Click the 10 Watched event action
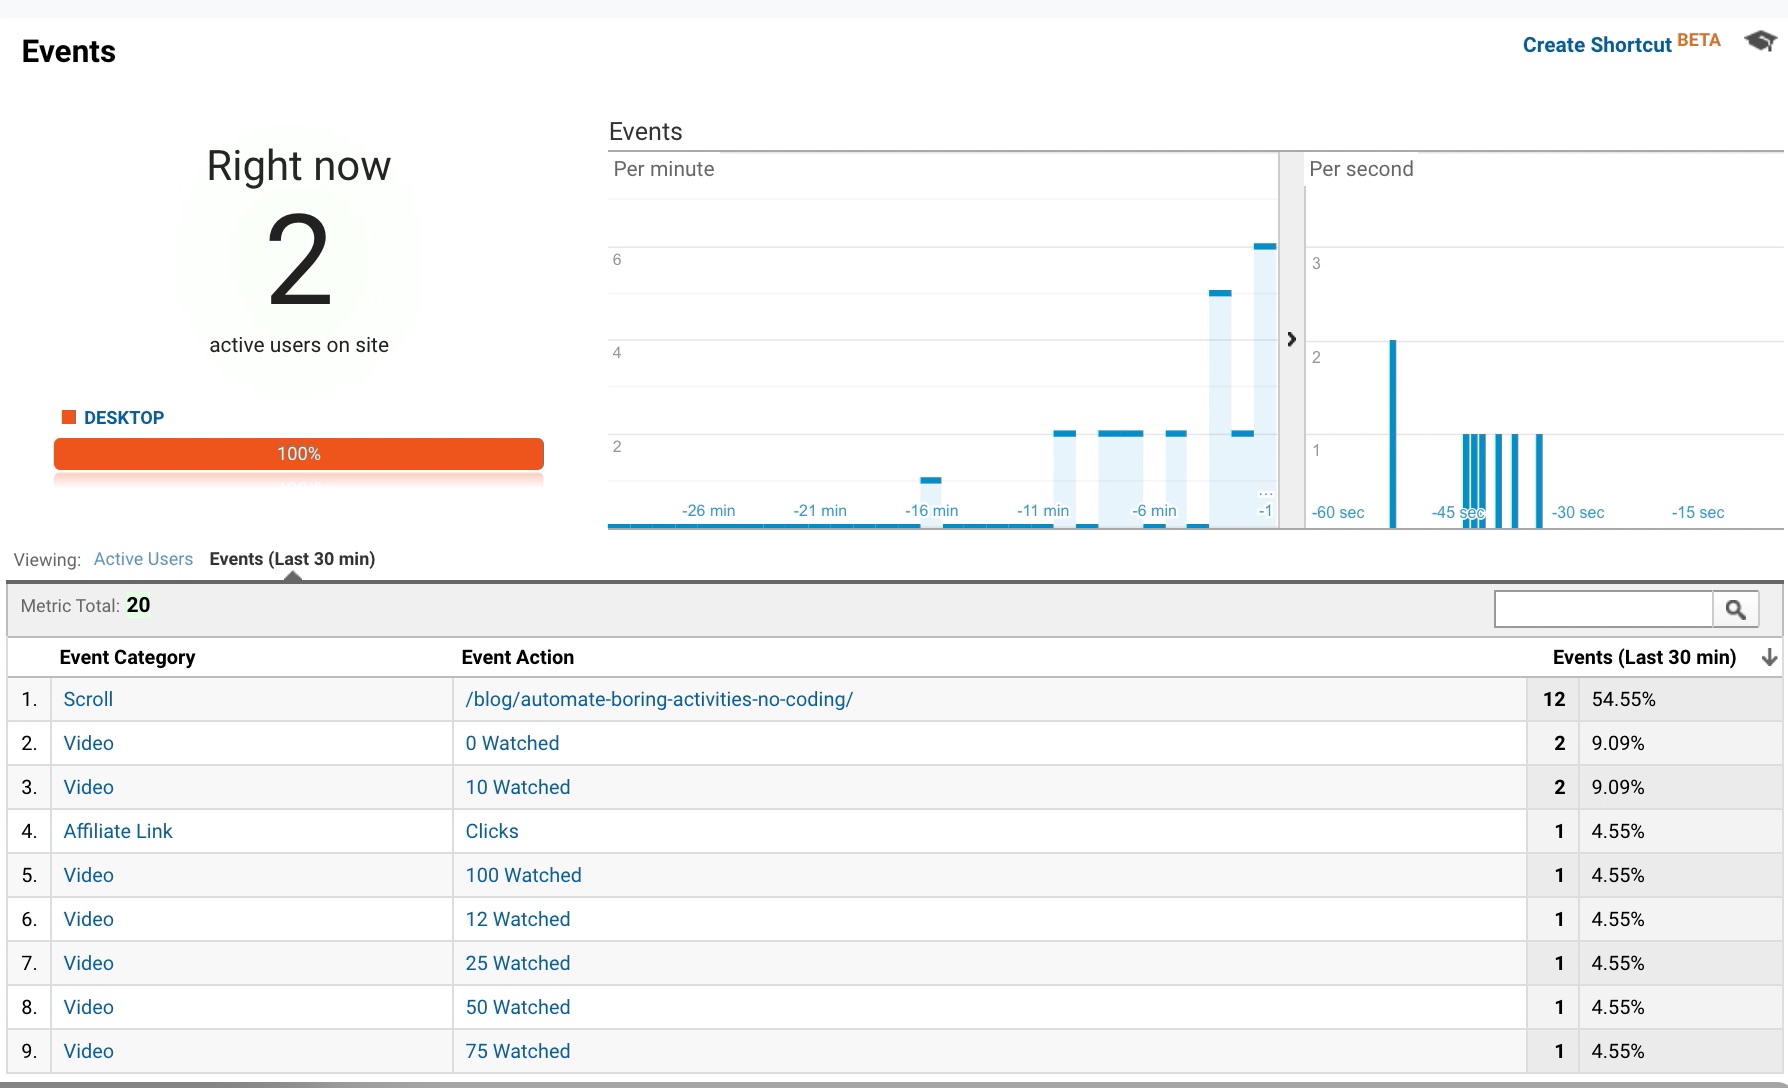This screenshot has width=1788, height=1088. click(x=518, y=787)
